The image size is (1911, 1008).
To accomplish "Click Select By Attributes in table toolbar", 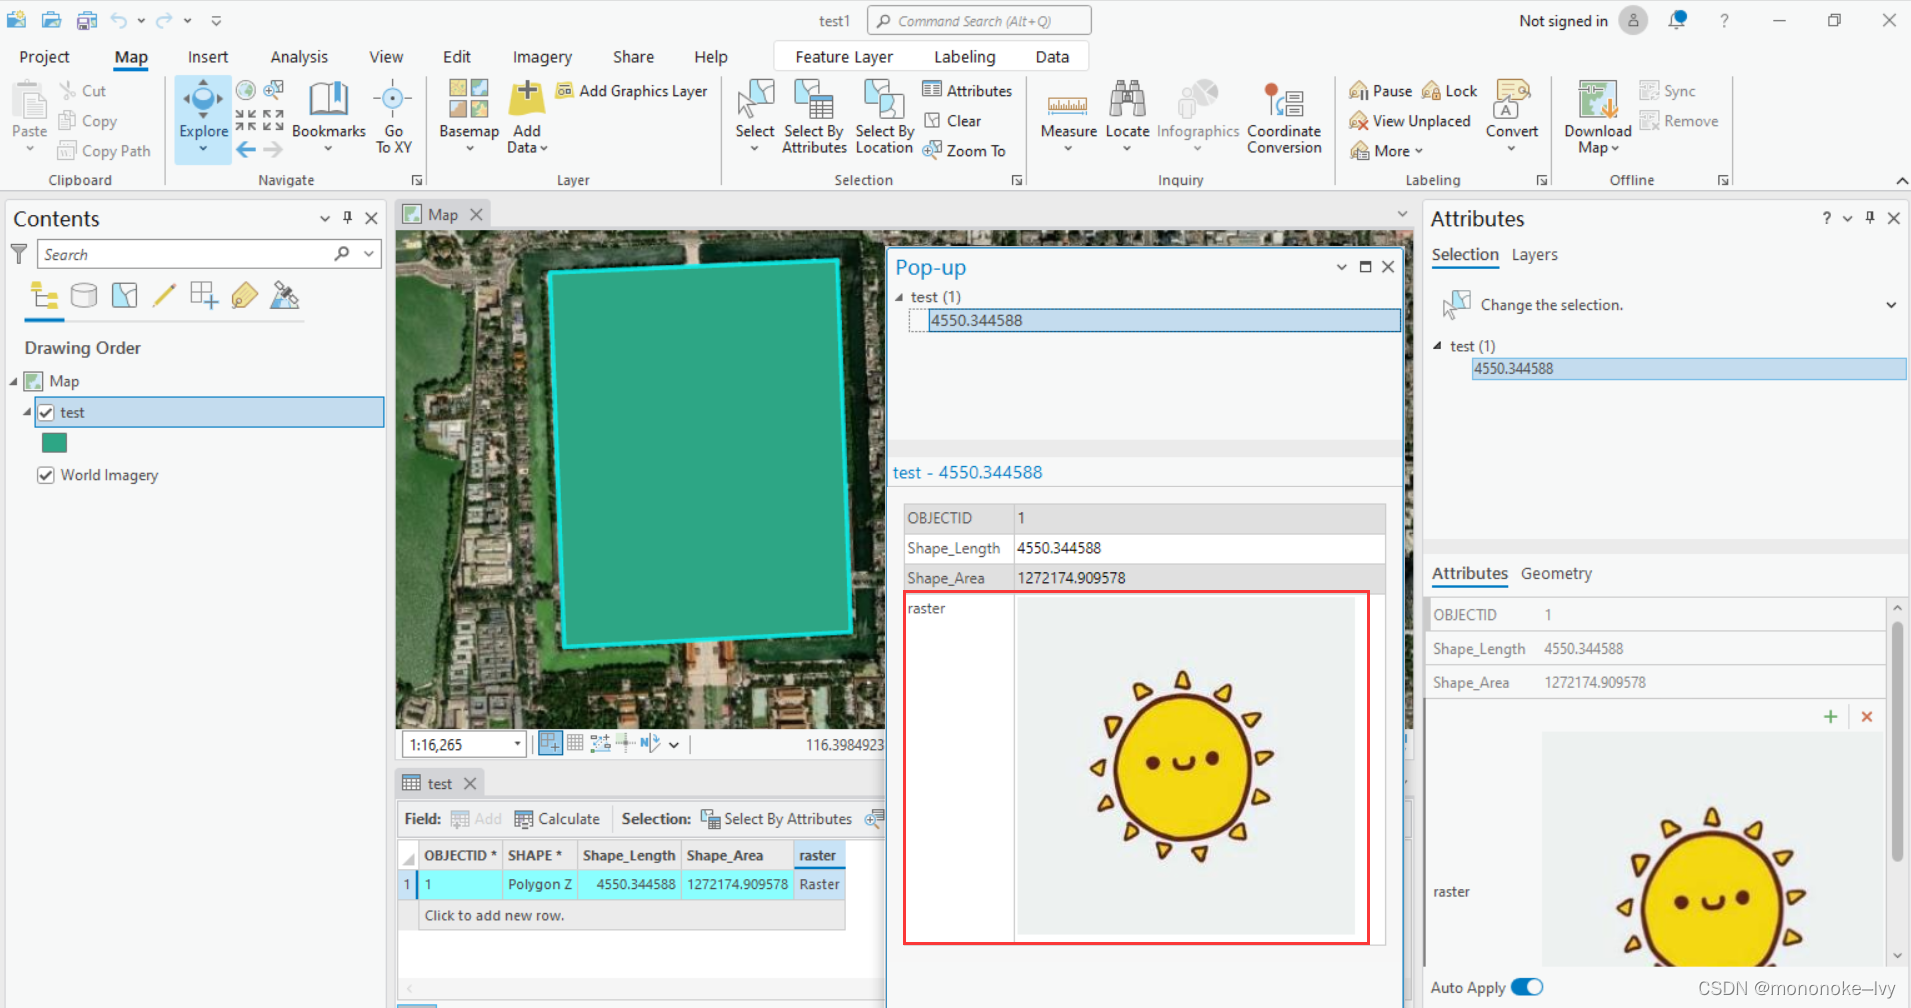I will pyautogui.click(x=776, y=819).
